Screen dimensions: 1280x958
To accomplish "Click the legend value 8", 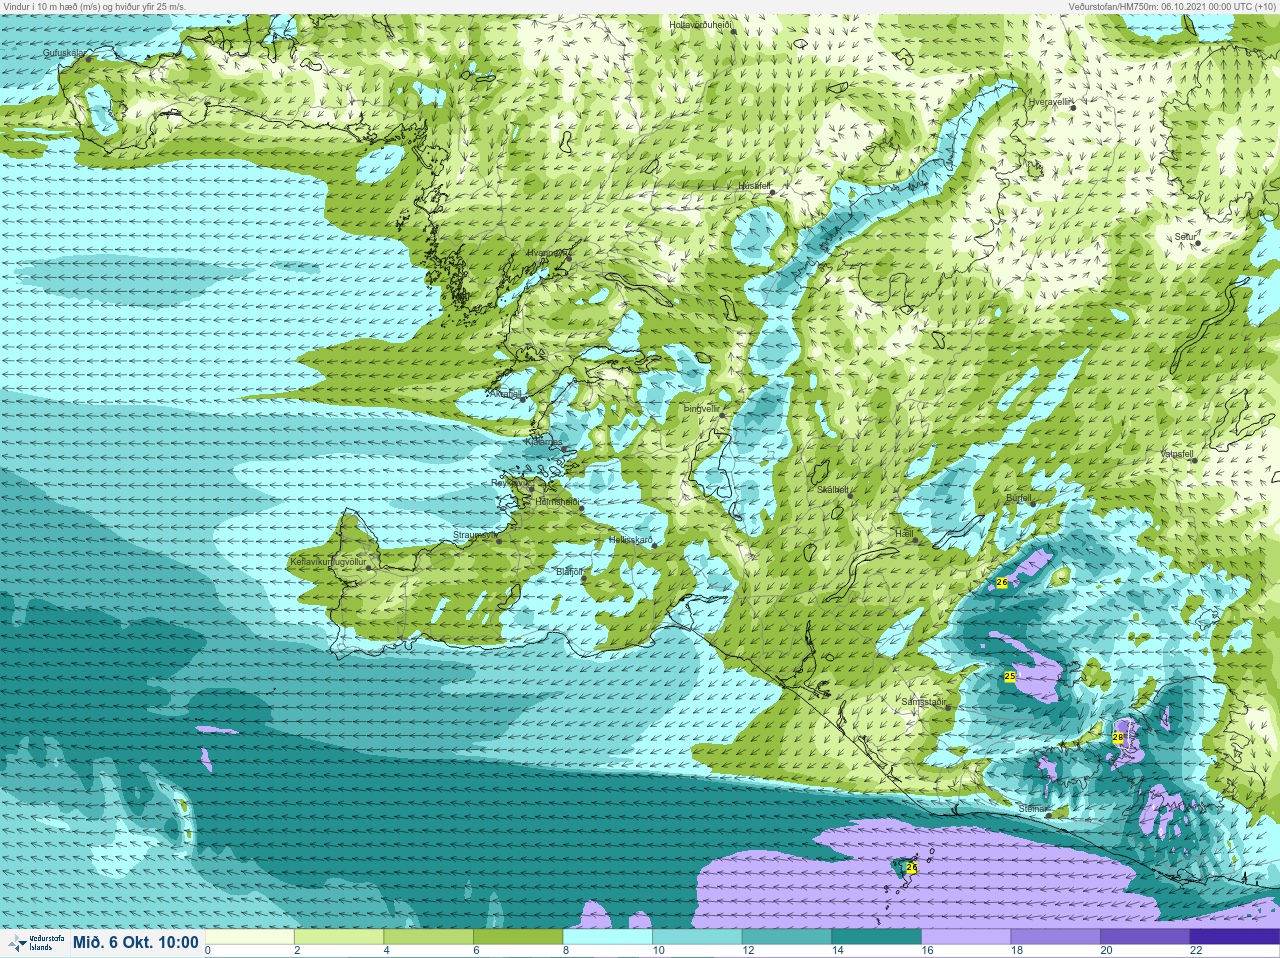I will [x=567, y=951].
